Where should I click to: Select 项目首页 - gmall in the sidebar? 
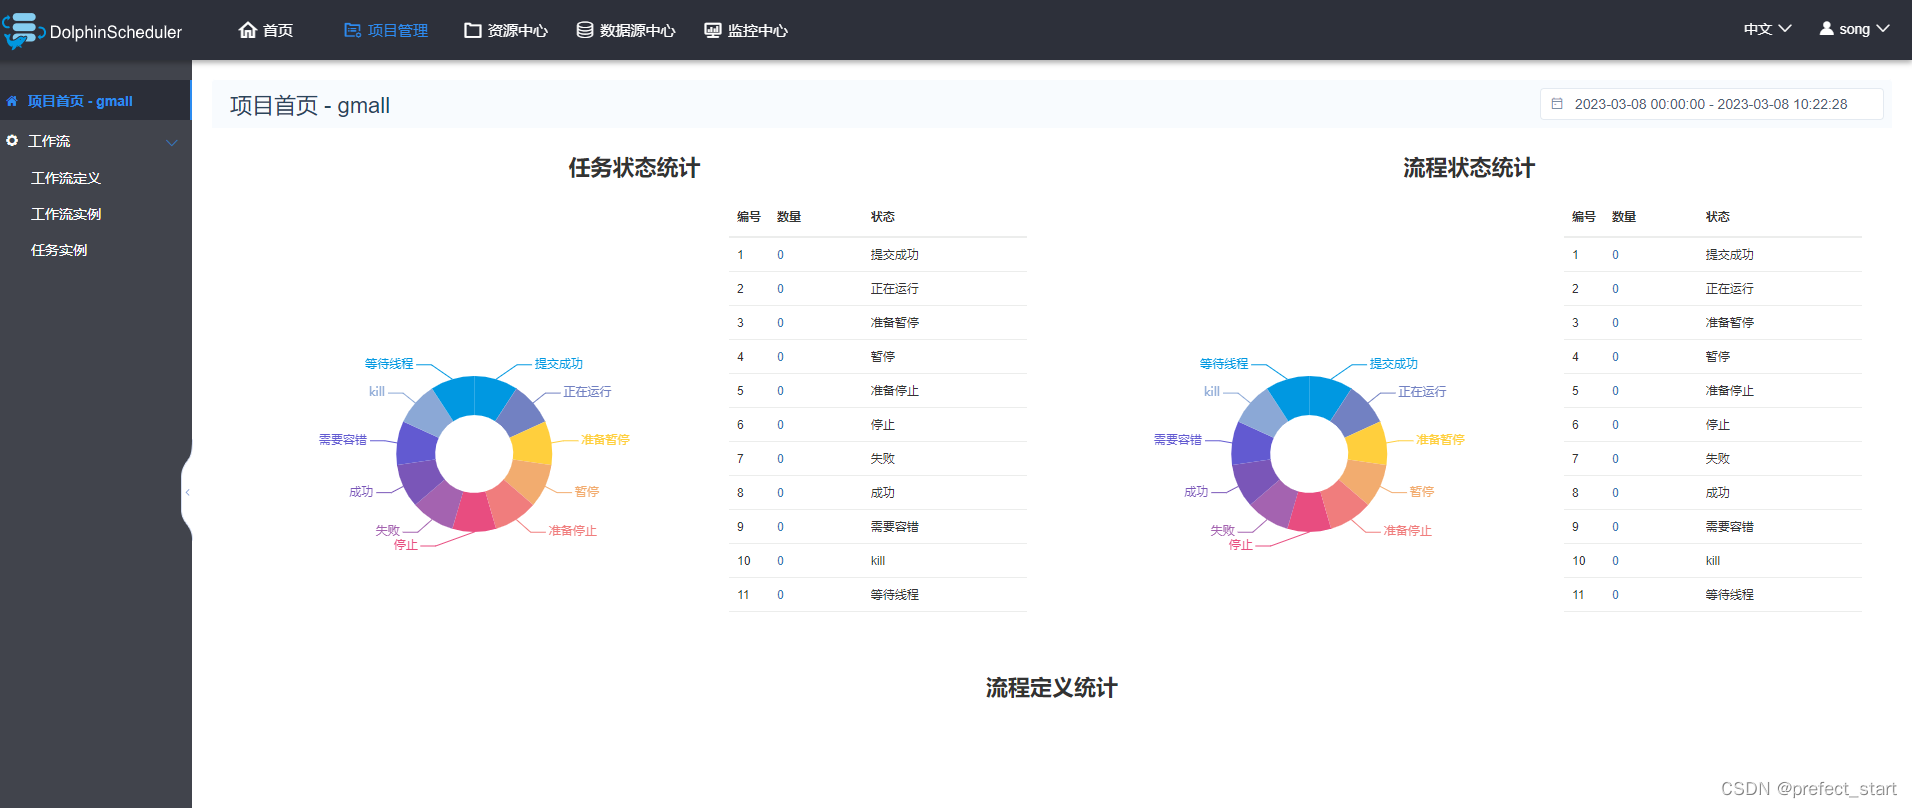(x=96, y=101)
